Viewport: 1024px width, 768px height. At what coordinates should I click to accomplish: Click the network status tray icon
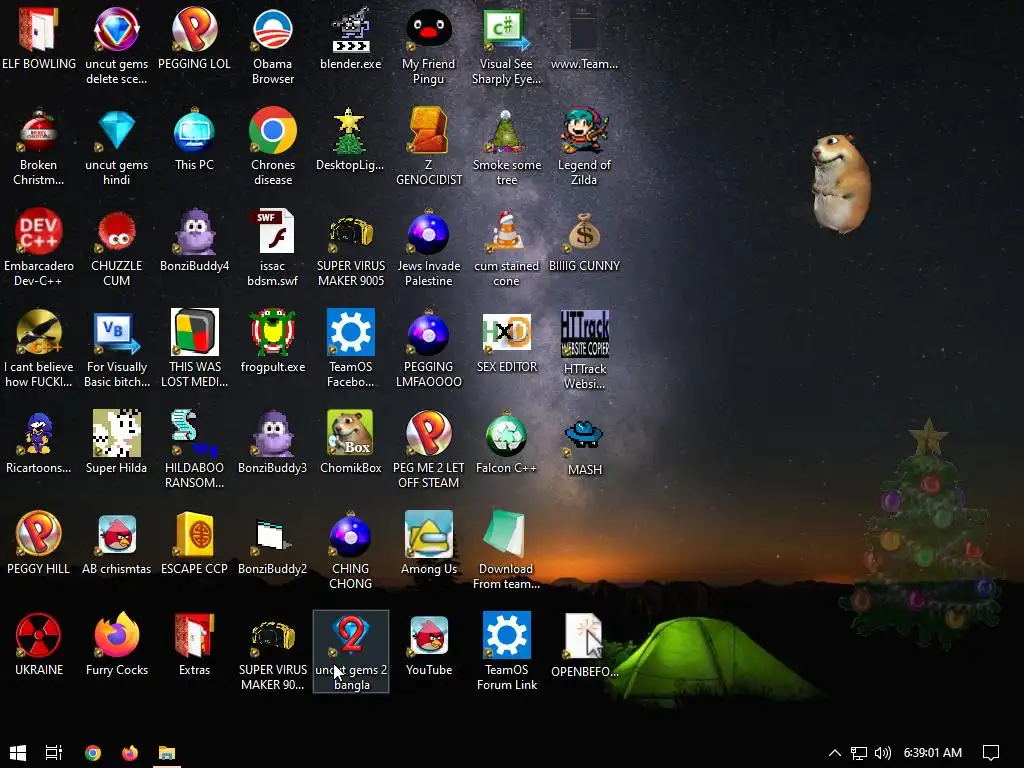click(x=859, y=753)
